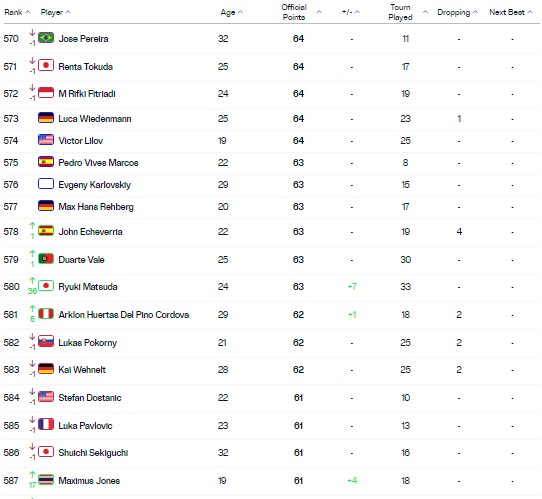Click the Thailand flag beside Maximus Jones
Viewport: 542px width, 499px height.
coord(46,480)
